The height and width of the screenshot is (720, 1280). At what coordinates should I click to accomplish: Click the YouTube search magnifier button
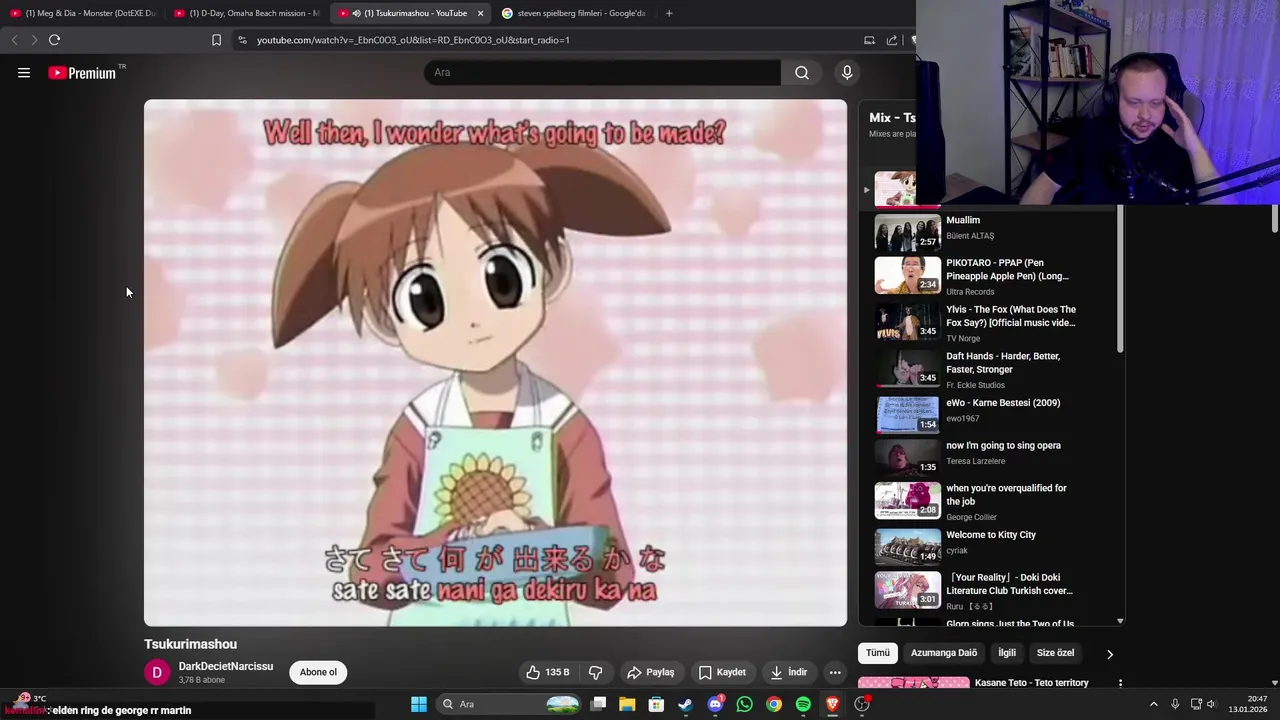coord(802,72)
